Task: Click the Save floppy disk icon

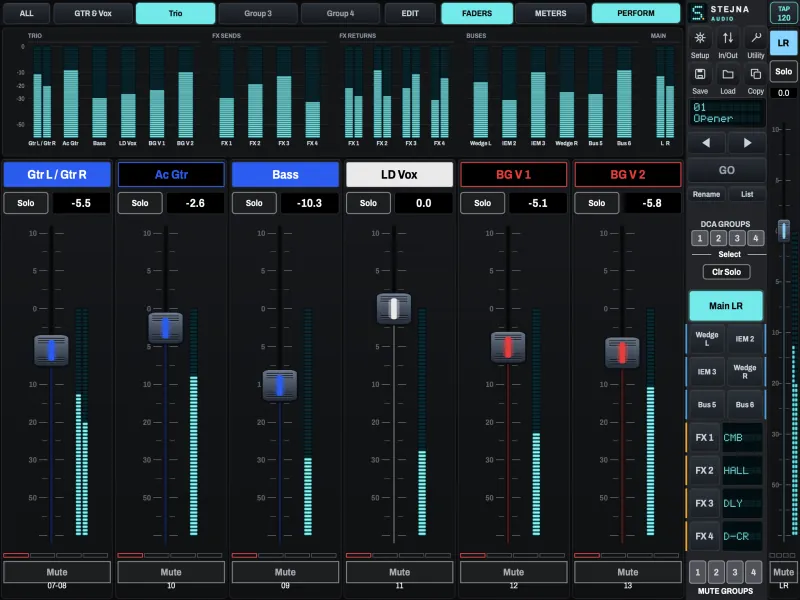Action: pos(700,74)
